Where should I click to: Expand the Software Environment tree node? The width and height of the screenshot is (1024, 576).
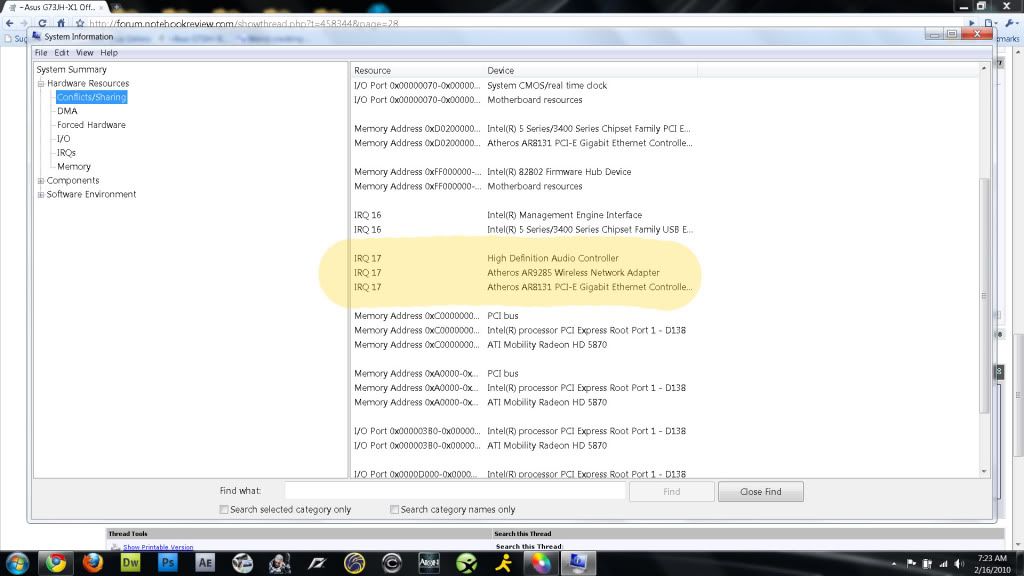(x=41, y=195)
